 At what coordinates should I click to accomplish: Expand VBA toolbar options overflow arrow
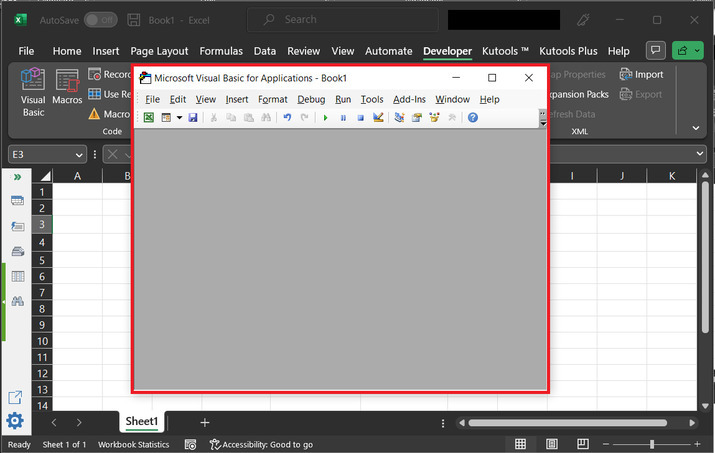pyautogui.click(x=543, y=123)
